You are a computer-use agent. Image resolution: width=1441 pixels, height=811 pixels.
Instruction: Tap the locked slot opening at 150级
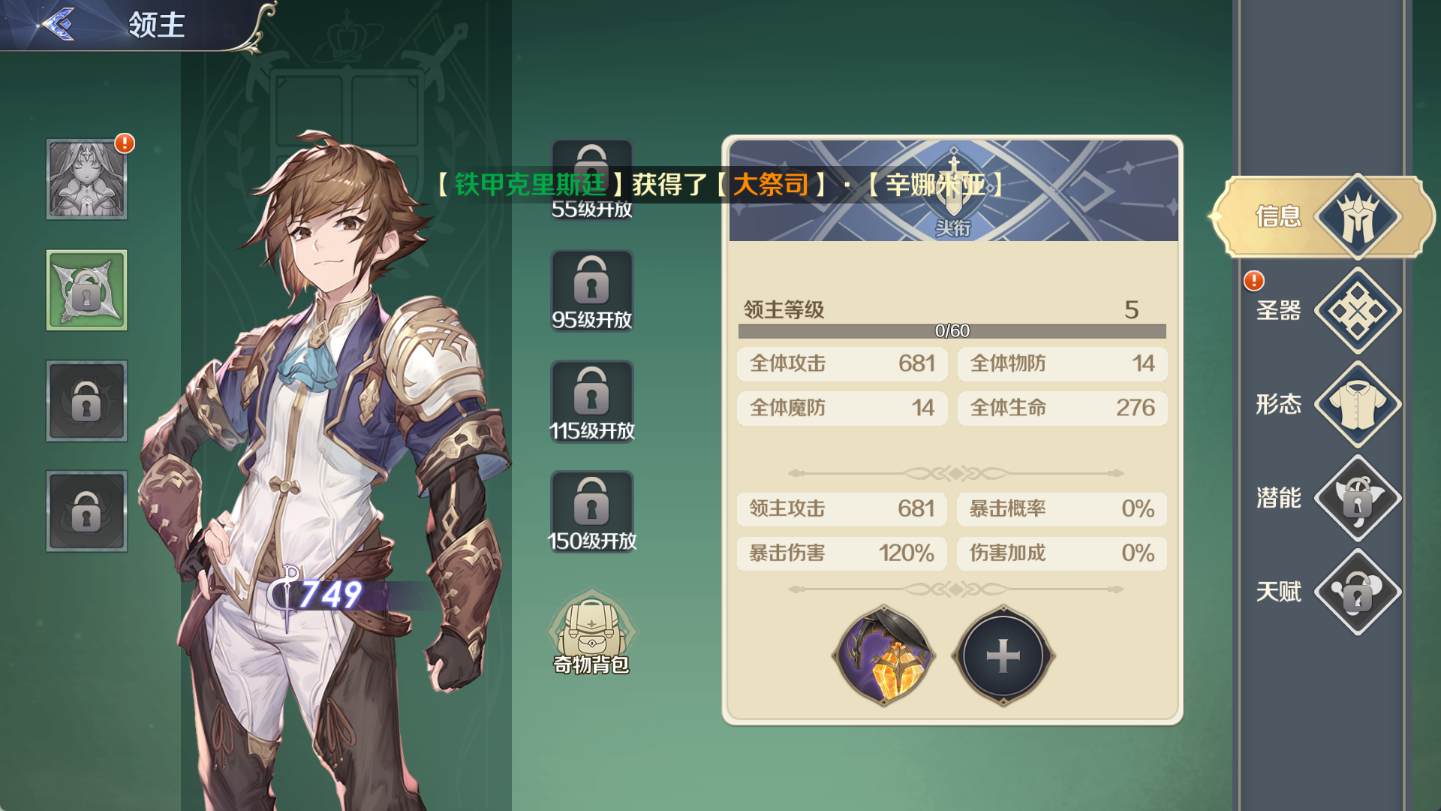click(592, 512)
